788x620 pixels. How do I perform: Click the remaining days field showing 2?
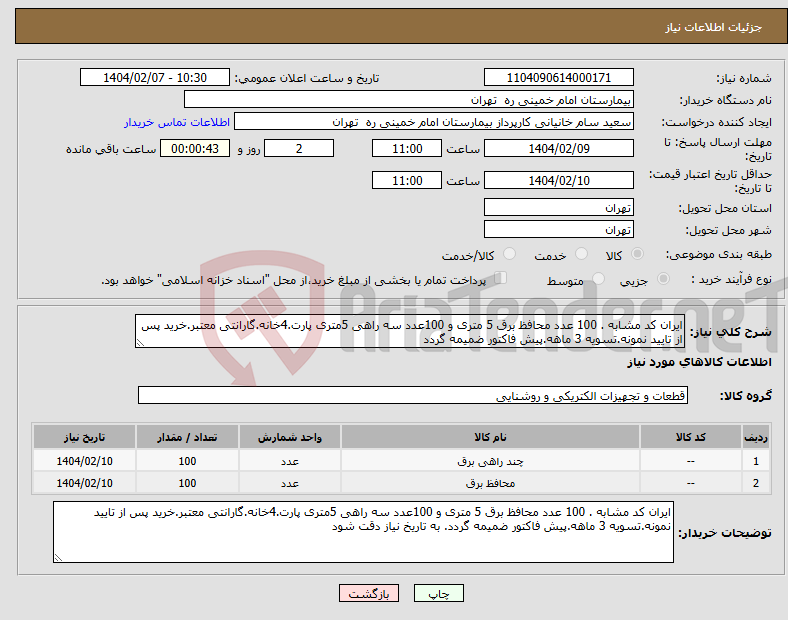click(x=299, y=148)
